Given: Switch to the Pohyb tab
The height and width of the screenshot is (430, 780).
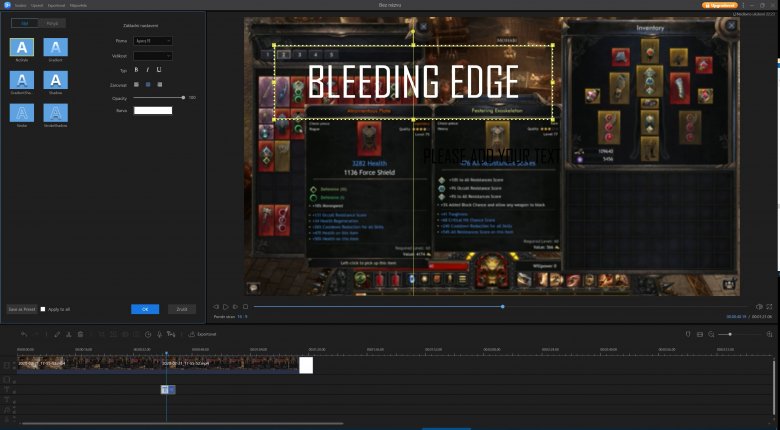Looking at the screenshot, I should coord(52,23).
